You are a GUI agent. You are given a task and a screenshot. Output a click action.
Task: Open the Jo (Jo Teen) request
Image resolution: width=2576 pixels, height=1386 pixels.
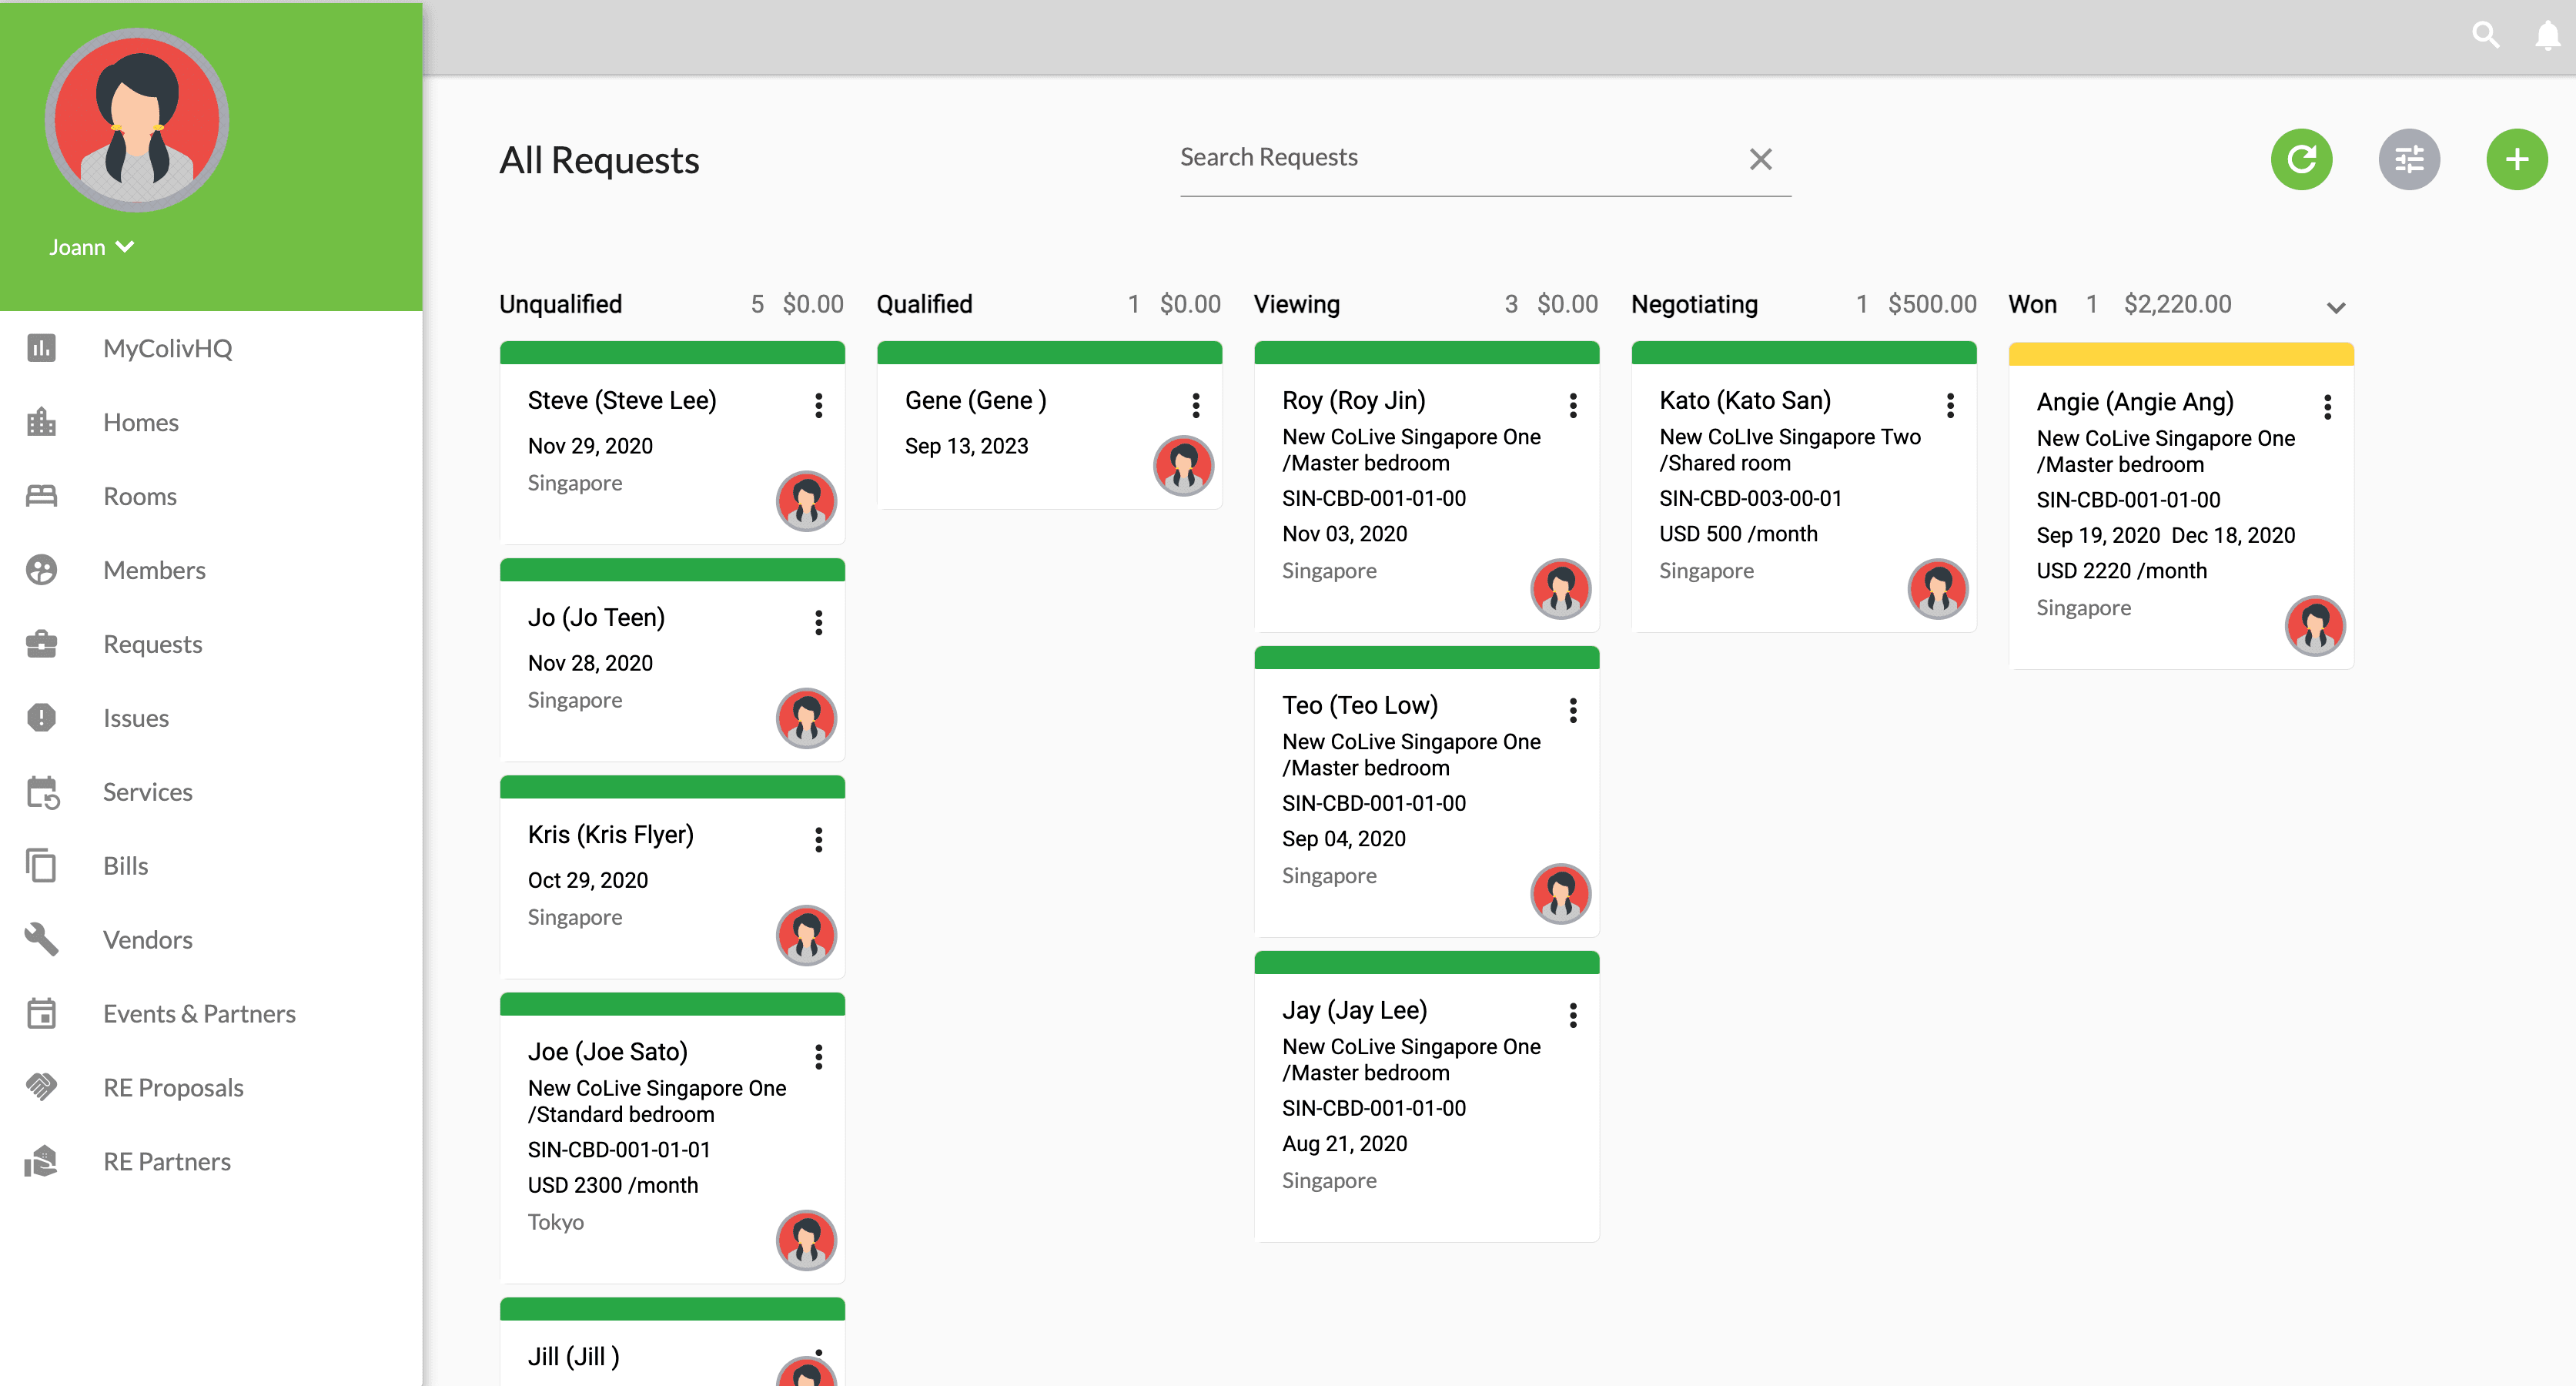[596, 617]
